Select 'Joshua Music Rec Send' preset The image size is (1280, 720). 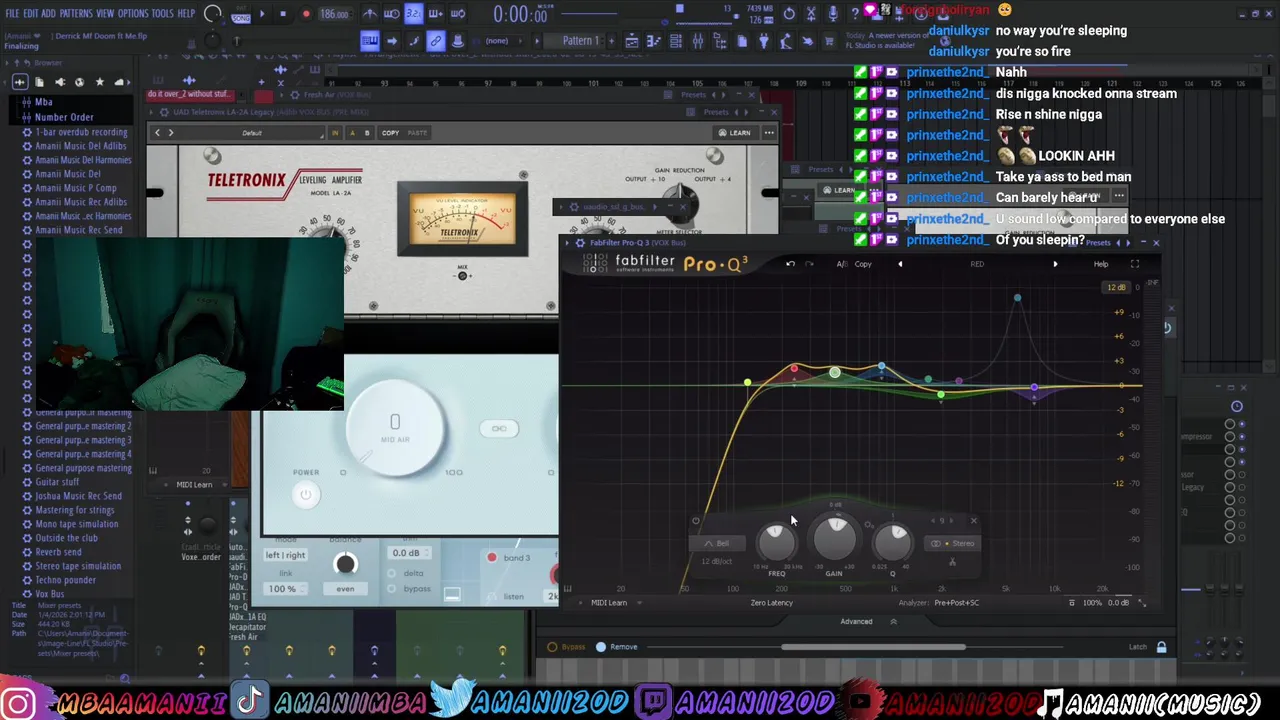tap(78, 496)
